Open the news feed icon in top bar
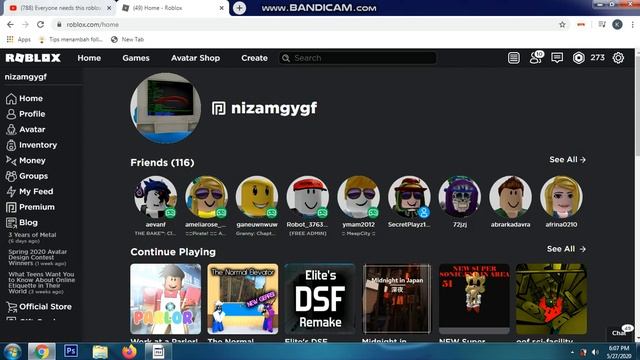 (513, 58)
